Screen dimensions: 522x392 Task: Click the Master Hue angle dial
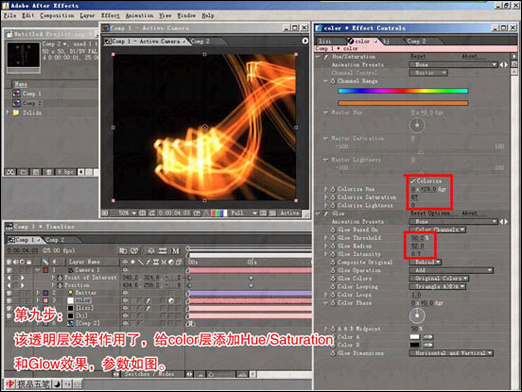pos(417,125)
